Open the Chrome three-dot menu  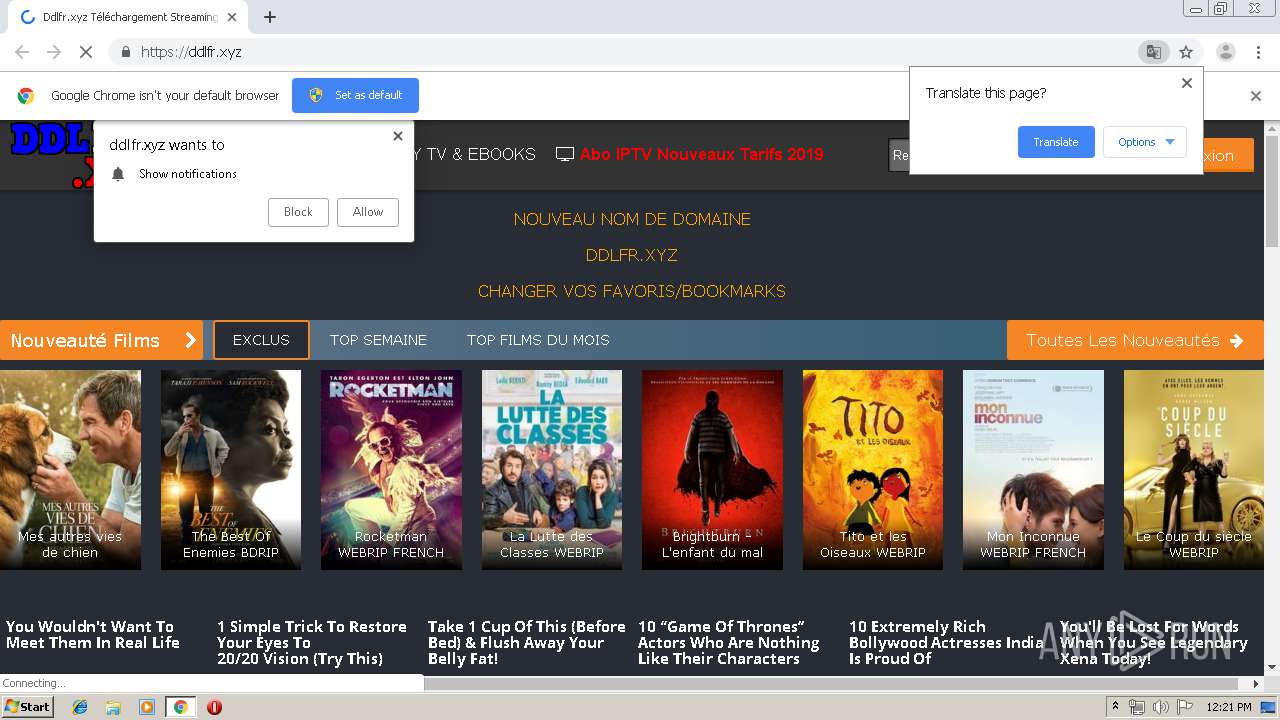tap(1258, 52)
